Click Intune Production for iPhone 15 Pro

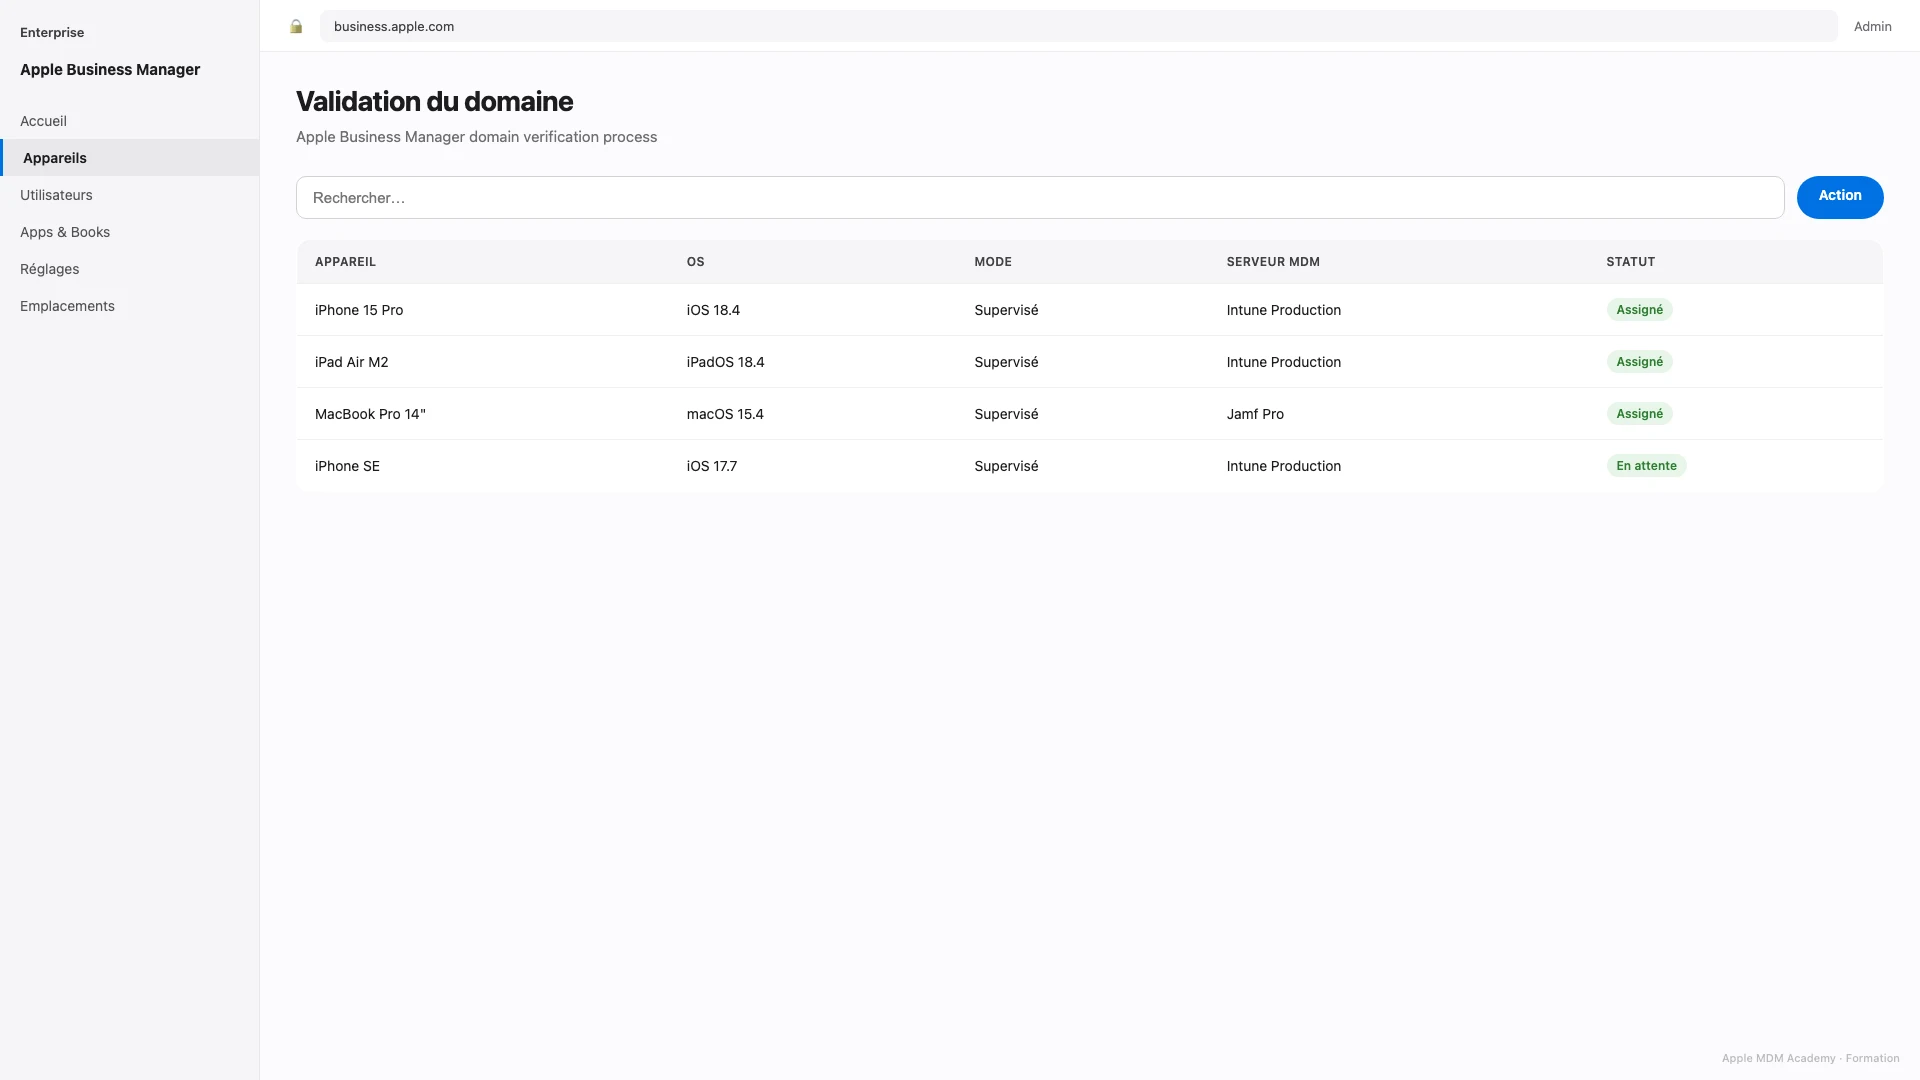[1283, 310]
